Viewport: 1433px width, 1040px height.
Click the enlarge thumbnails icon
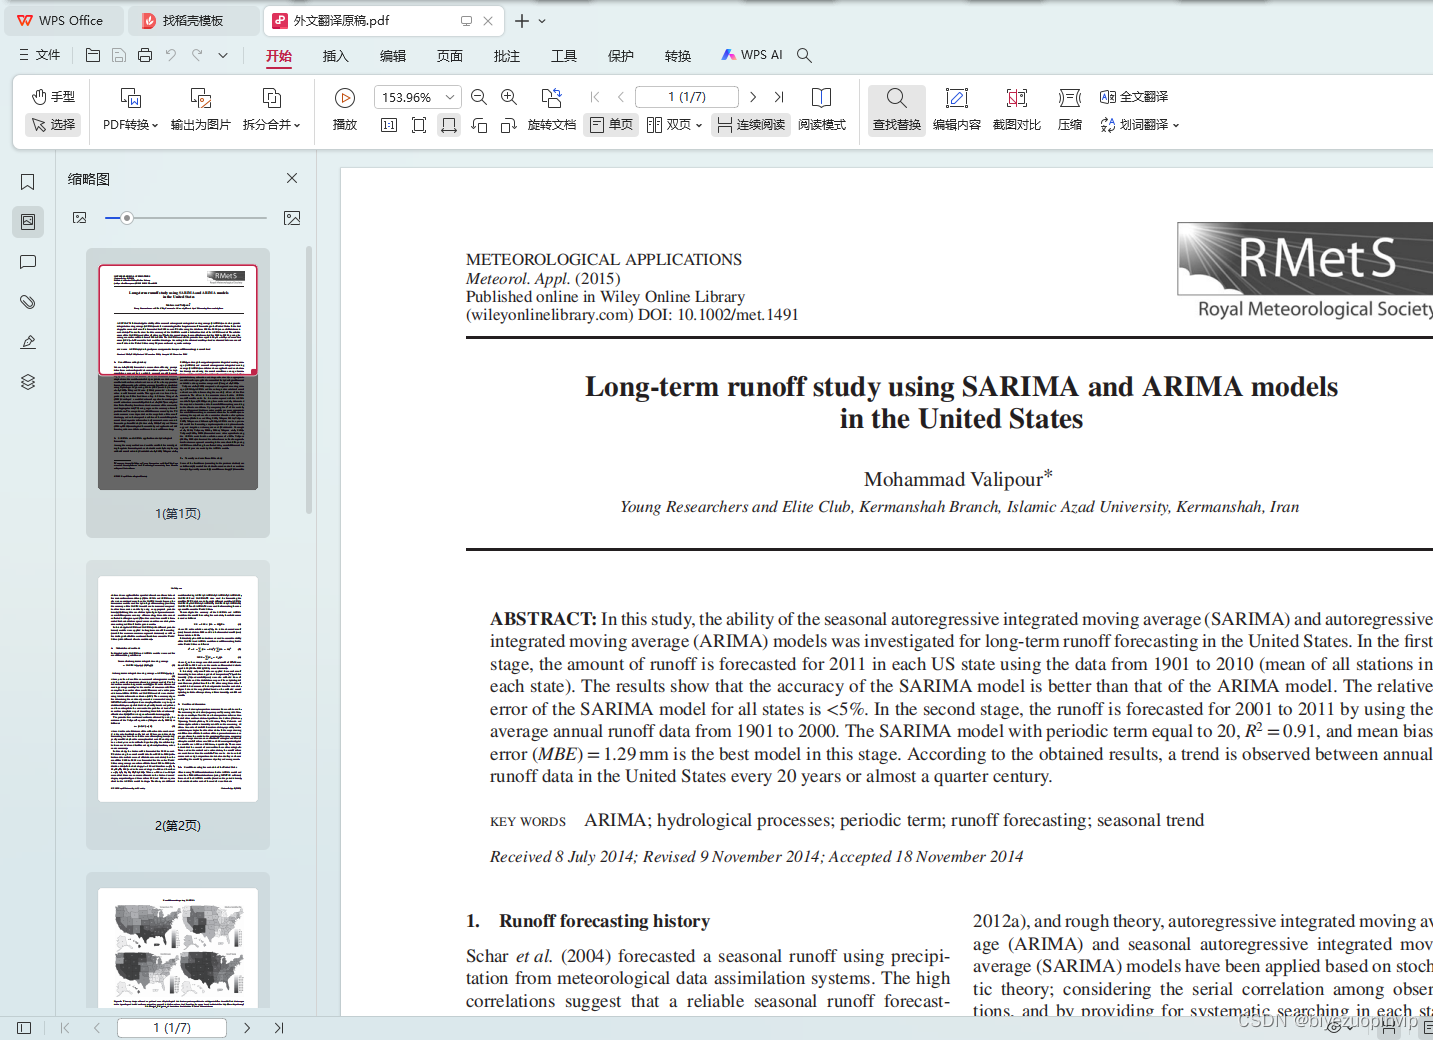pos(292,218)
